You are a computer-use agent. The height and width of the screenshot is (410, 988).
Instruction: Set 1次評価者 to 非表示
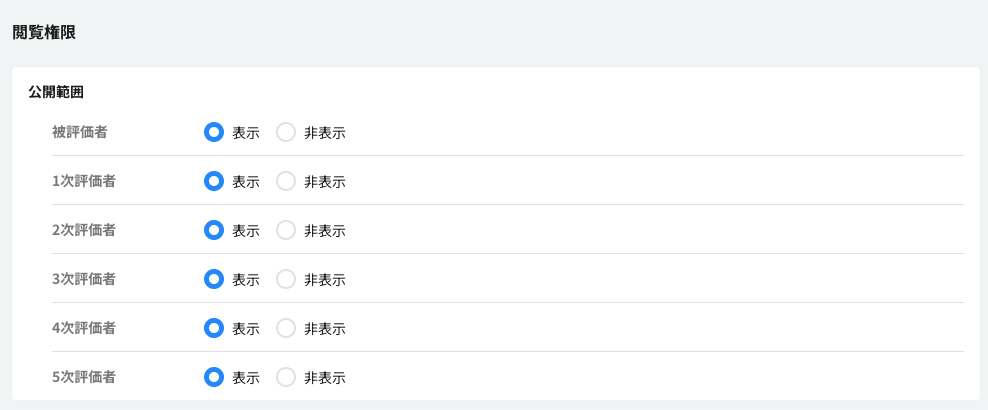[286, 181]
